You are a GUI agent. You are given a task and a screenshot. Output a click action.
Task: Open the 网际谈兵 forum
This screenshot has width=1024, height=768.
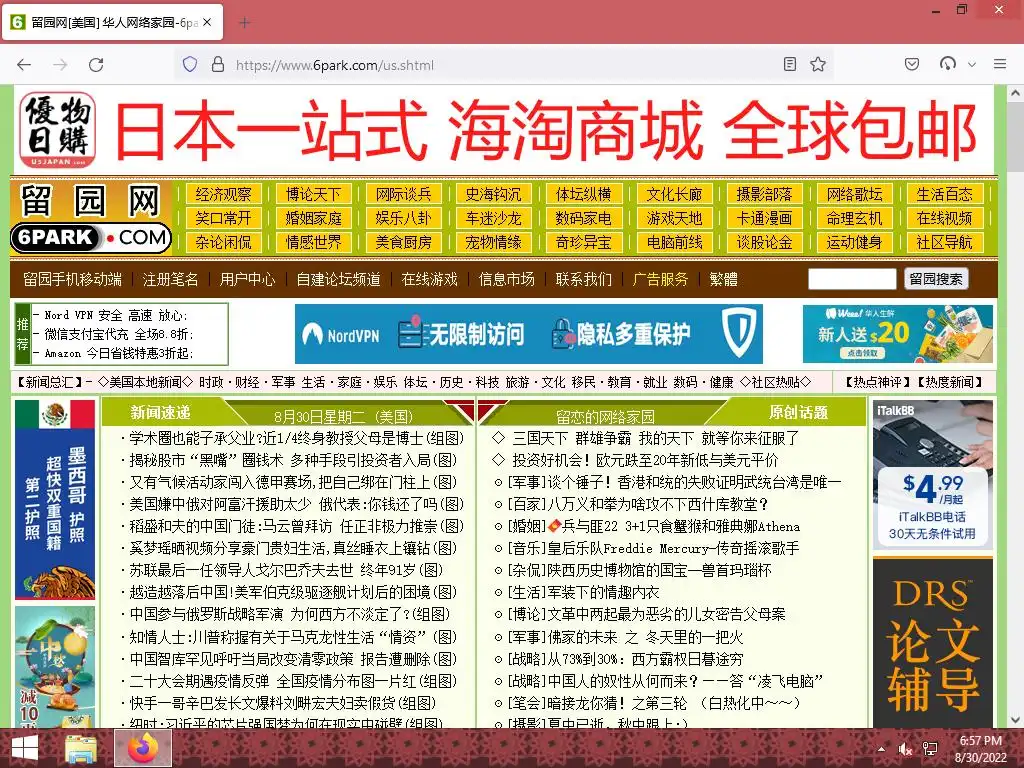tap(404, 194)
